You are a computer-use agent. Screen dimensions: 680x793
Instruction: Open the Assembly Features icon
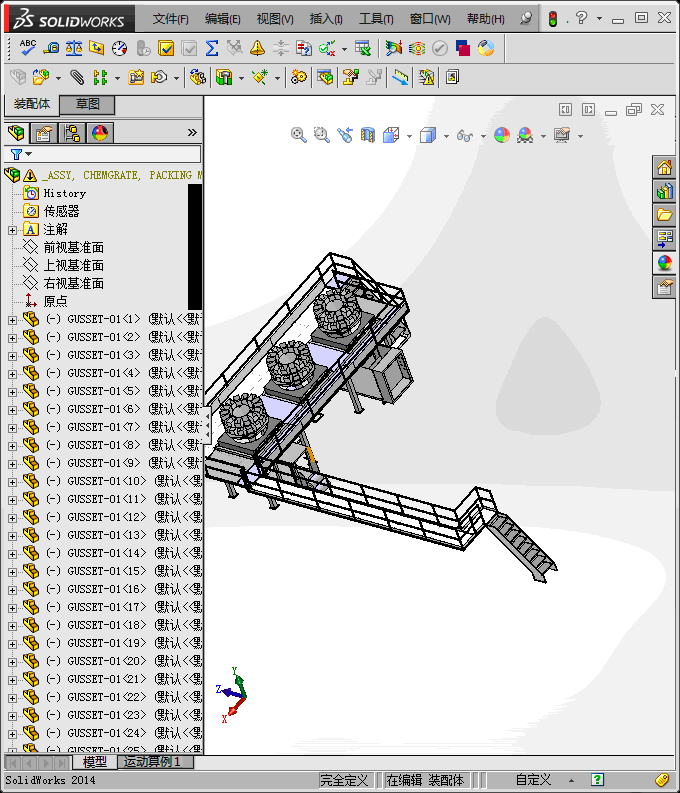(x=223, y=77)
